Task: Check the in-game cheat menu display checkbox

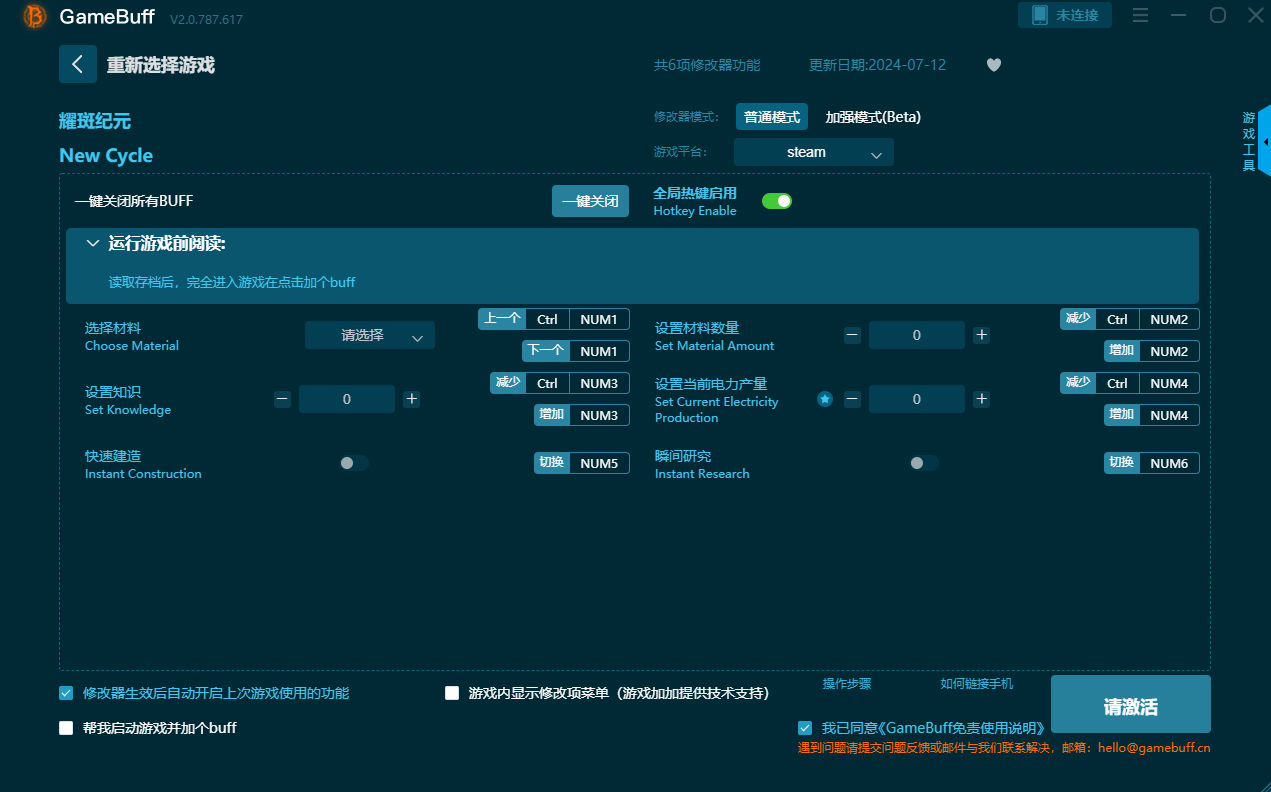Action: tap(452, 693)
